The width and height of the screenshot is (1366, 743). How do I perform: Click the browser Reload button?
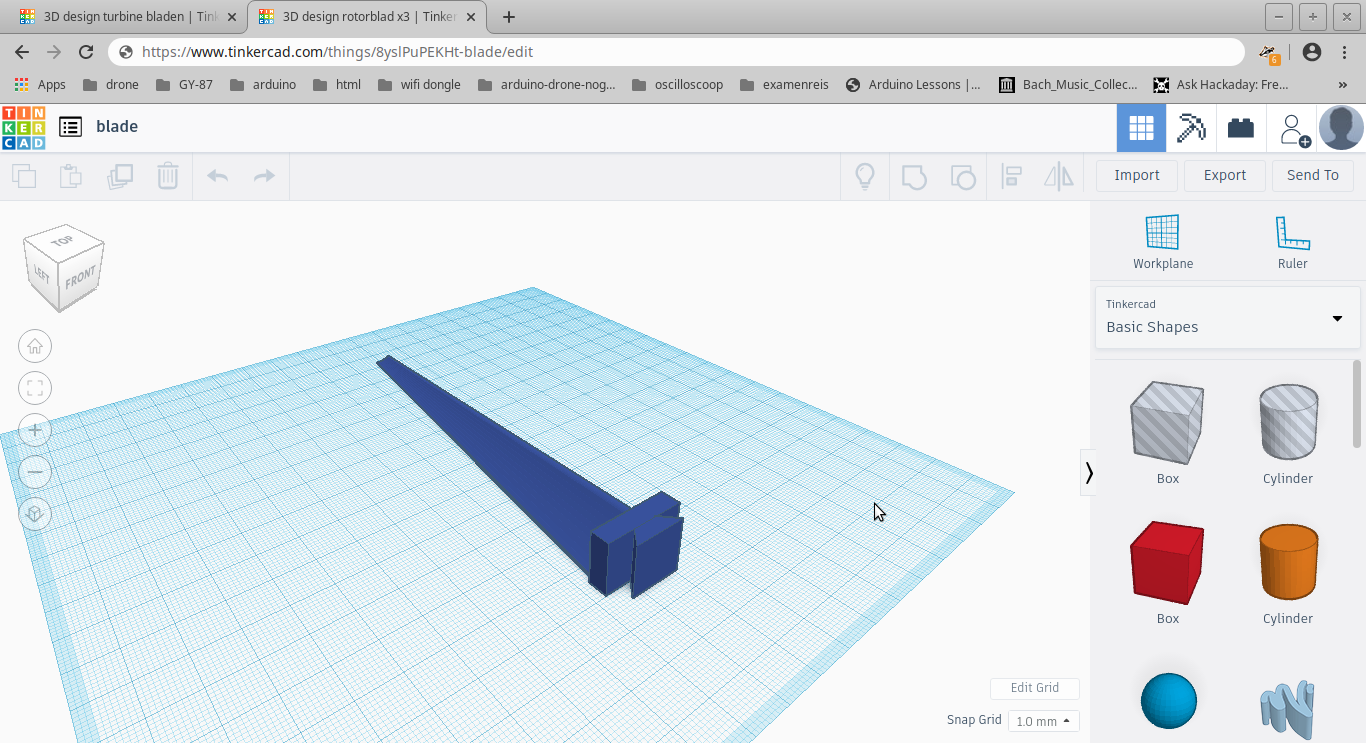pyautogui.click(x=86, y=52)
